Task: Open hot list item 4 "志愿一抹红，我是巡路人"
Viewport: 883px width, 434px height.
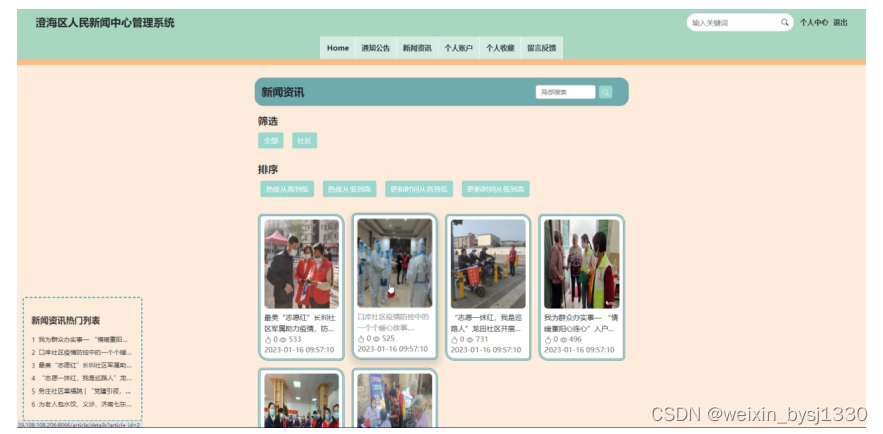Action: tap(81, 378)
